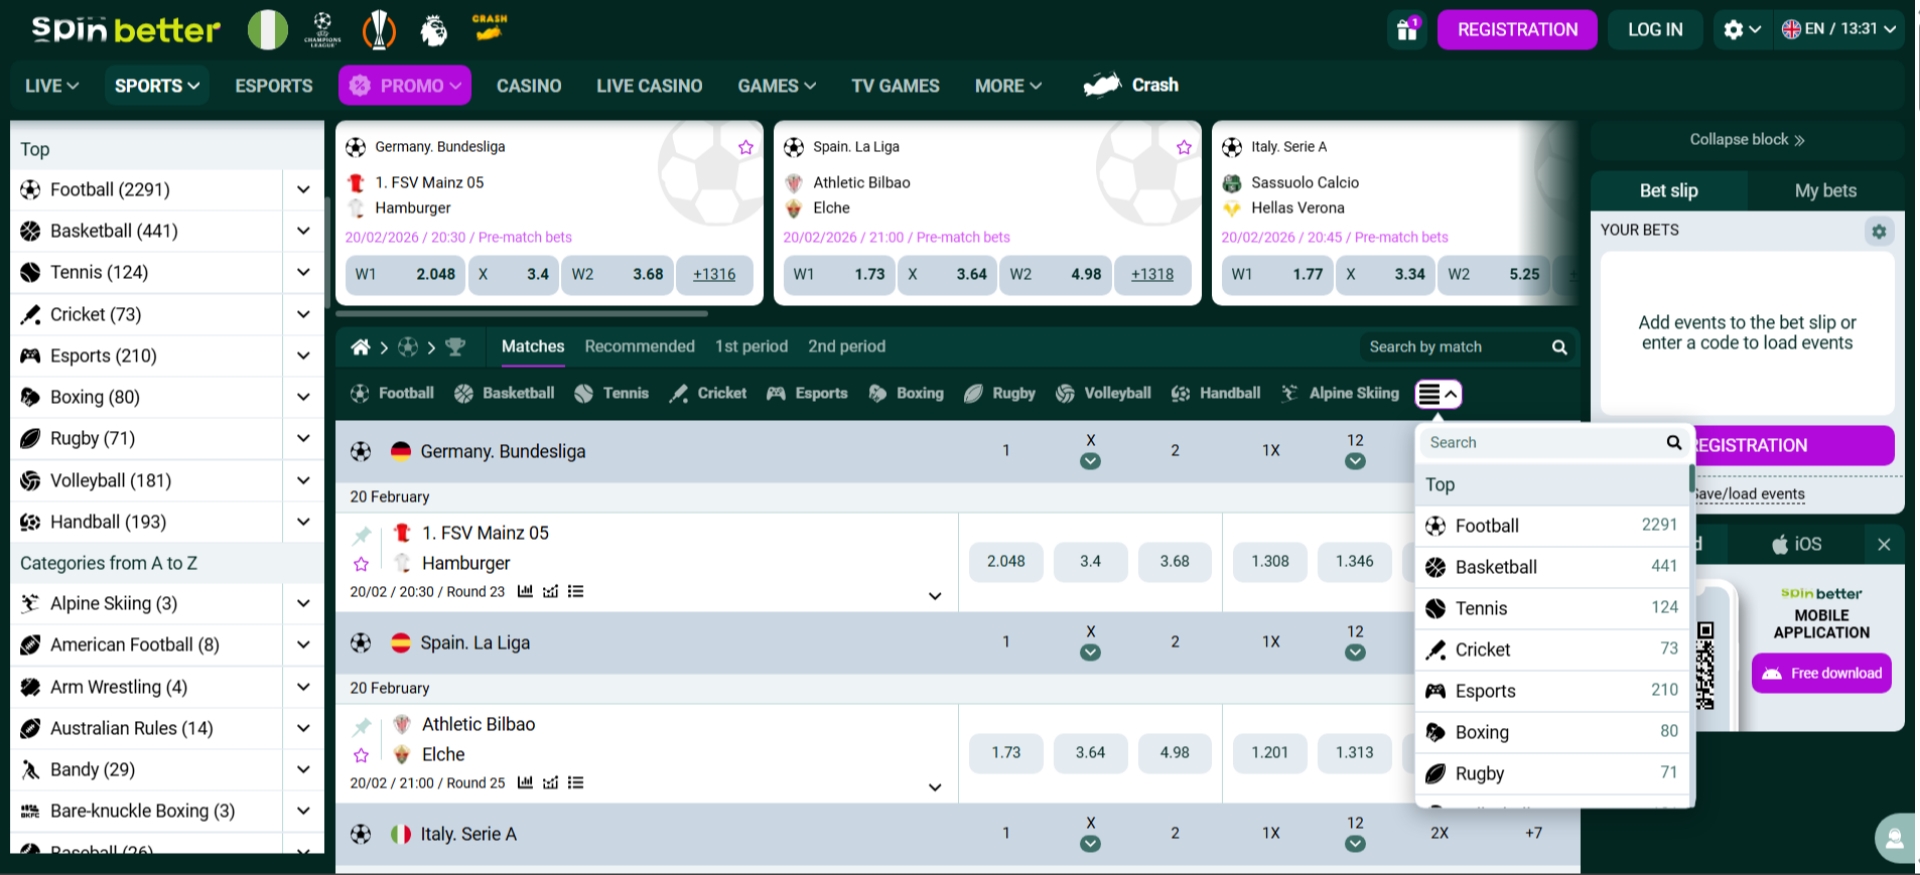This screenshot has height=875, width=1920.
Task: Click the horizontal scrollbar under top cards
Action: [522, 313]
